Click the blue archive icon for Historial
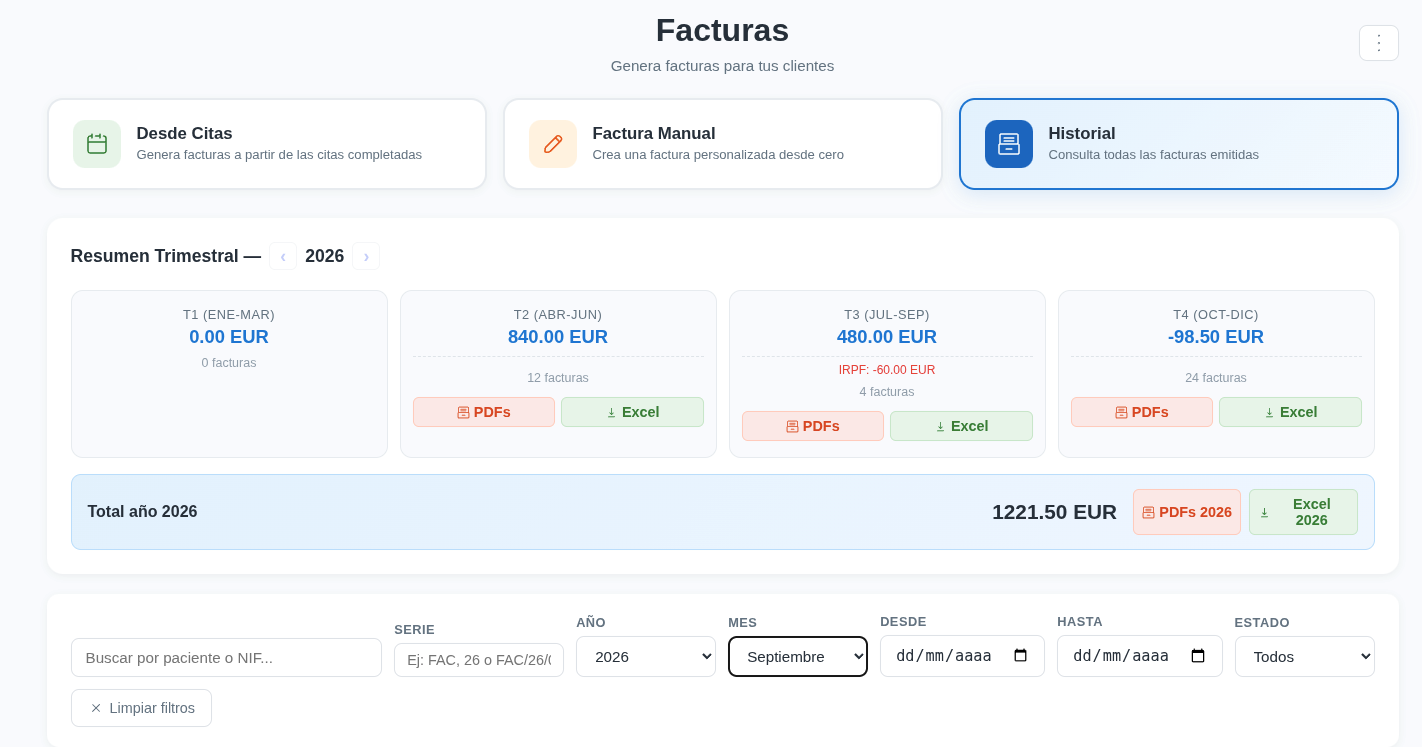The height and width of the screenshot is (747, 1422). point(1009,144)
